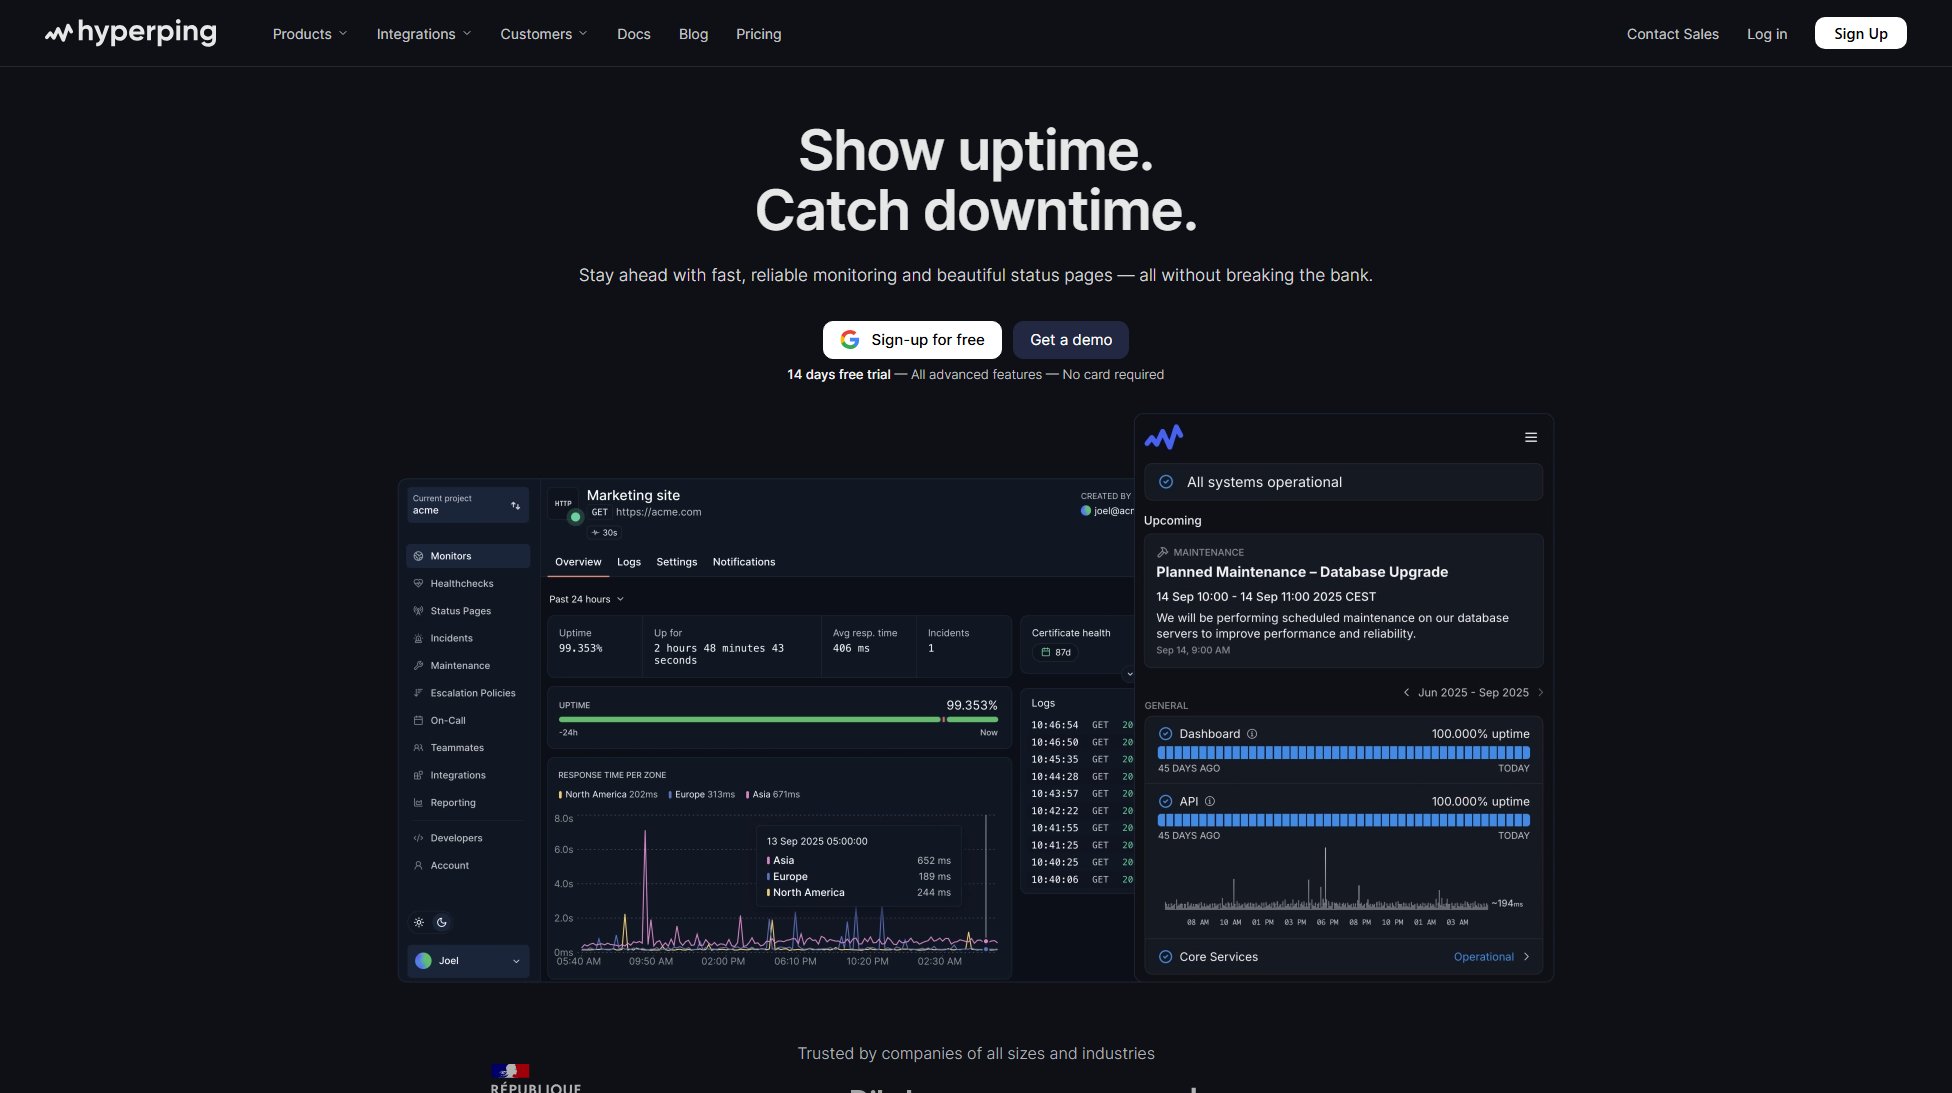Screen dimensions: 1952x1093
Task: Open the Past 24 hours dropdown
Action: pos(586,599)
